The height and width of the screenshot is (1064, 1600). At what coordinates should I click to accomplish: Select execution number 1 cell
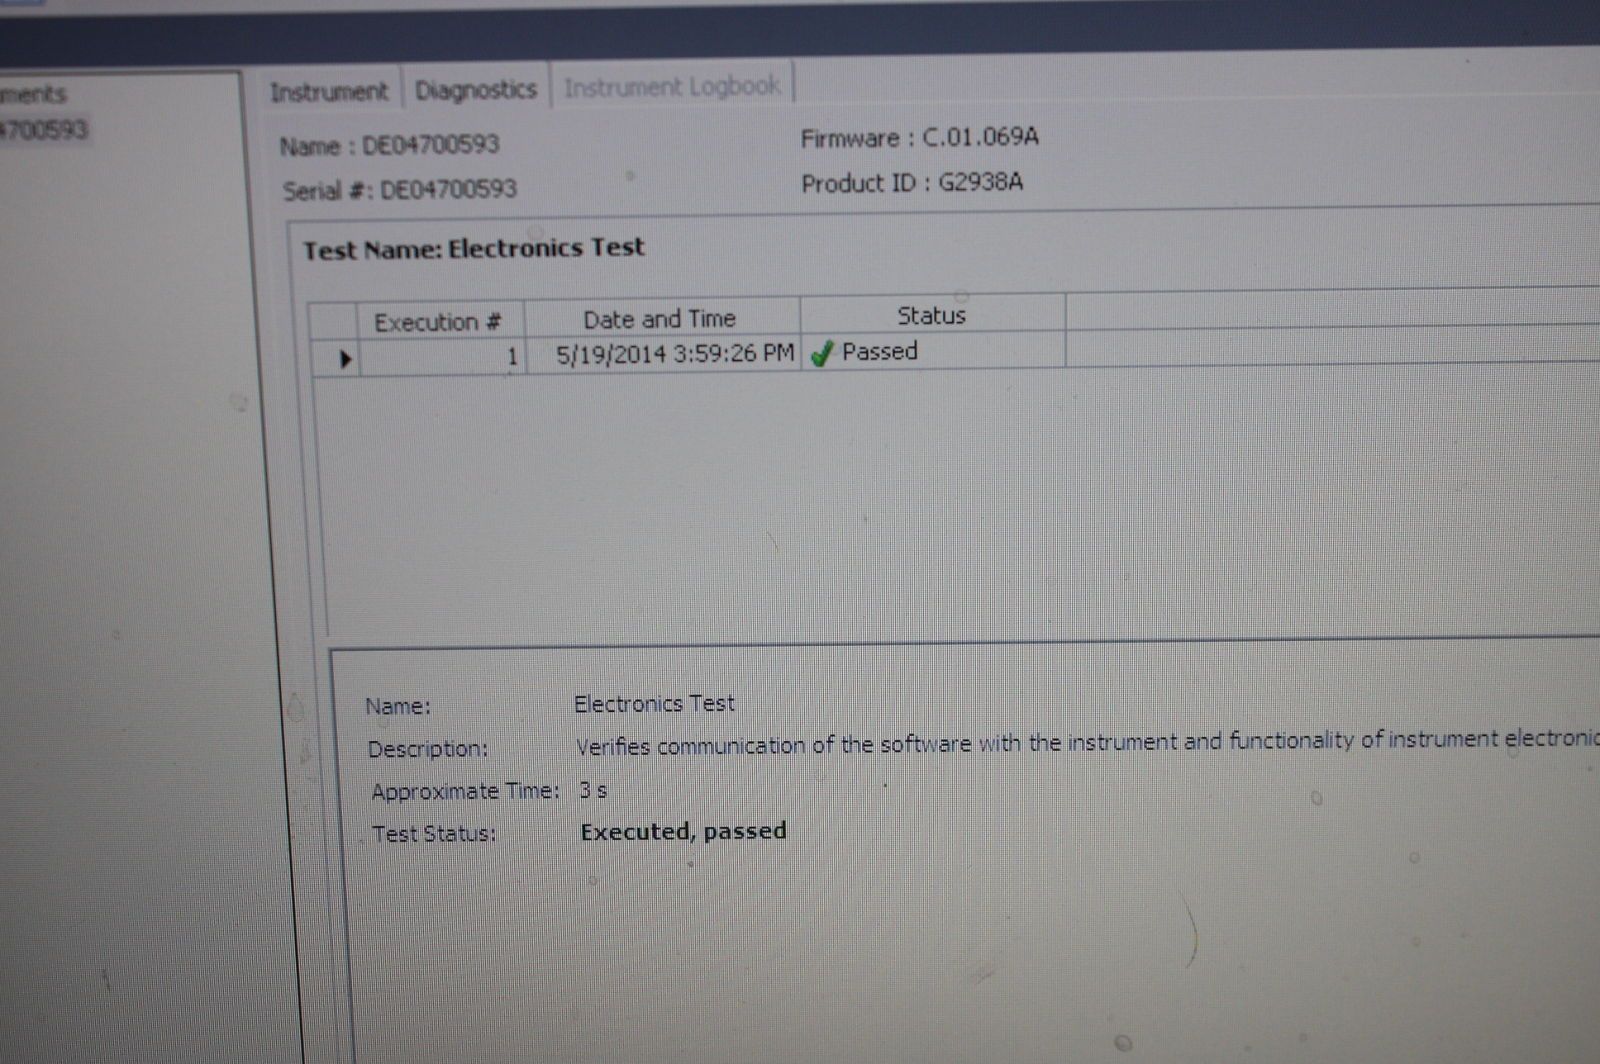point(441,356)
